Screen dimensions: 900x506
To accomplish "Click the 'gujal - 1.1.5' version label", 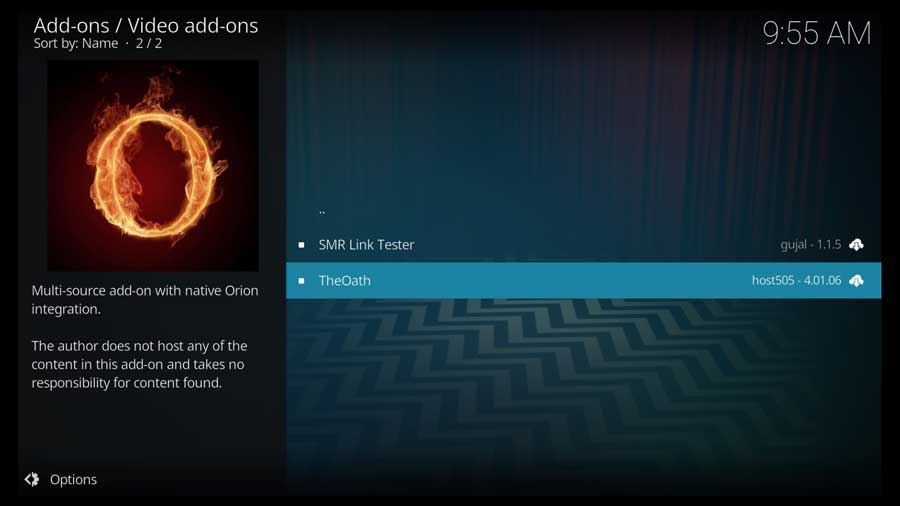I will click(810, 245).
